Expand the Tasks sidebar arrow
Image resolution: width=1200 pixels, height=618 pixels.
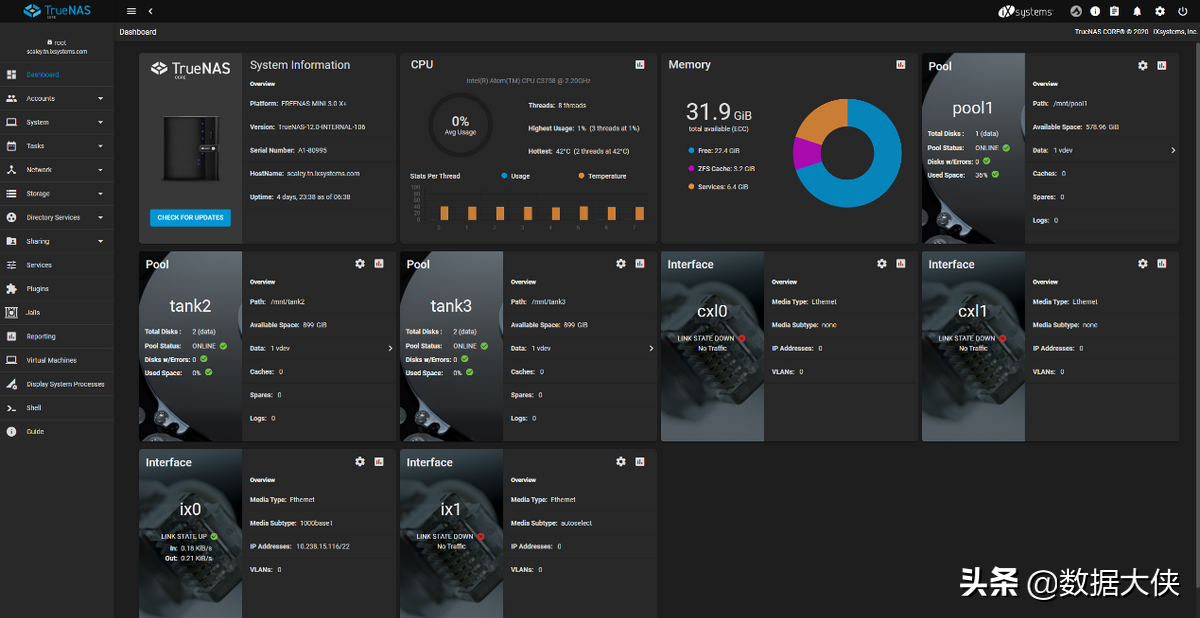click(100, 146)
